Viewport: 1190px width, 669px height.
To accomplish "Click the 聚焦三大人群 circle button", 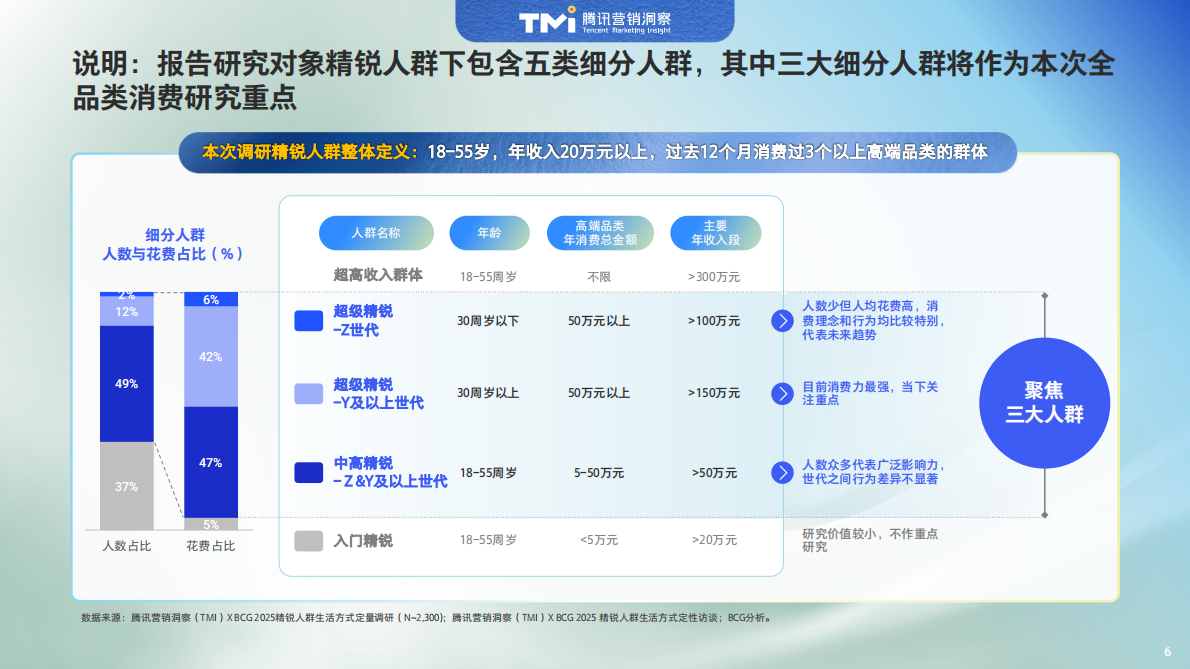I will [1044, 402].
